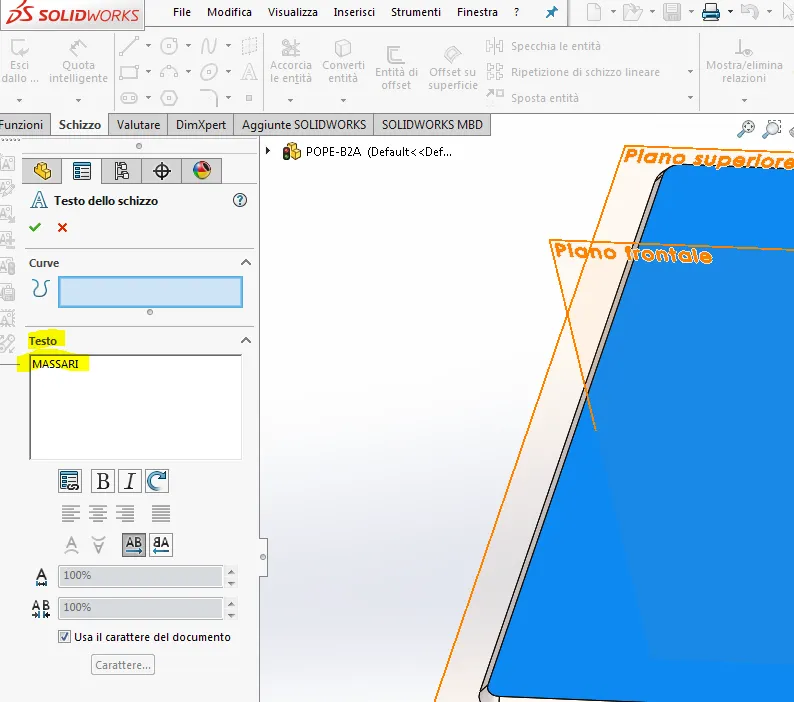Select the Spline sketch tool

point(209,46)
